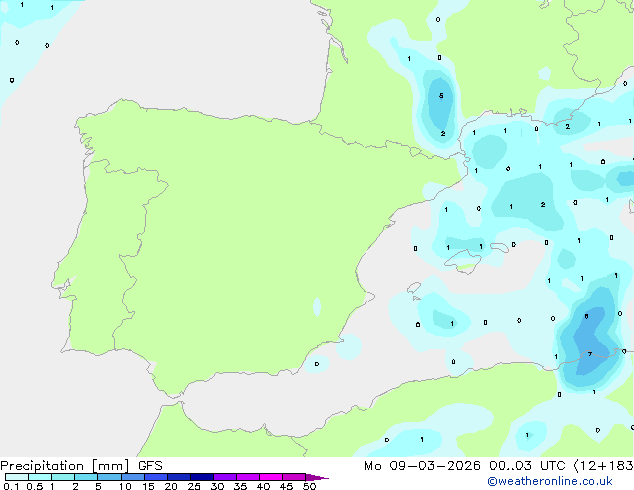
Task: Click the precipitation value 7 on North African coast
Action: point(590,354)
